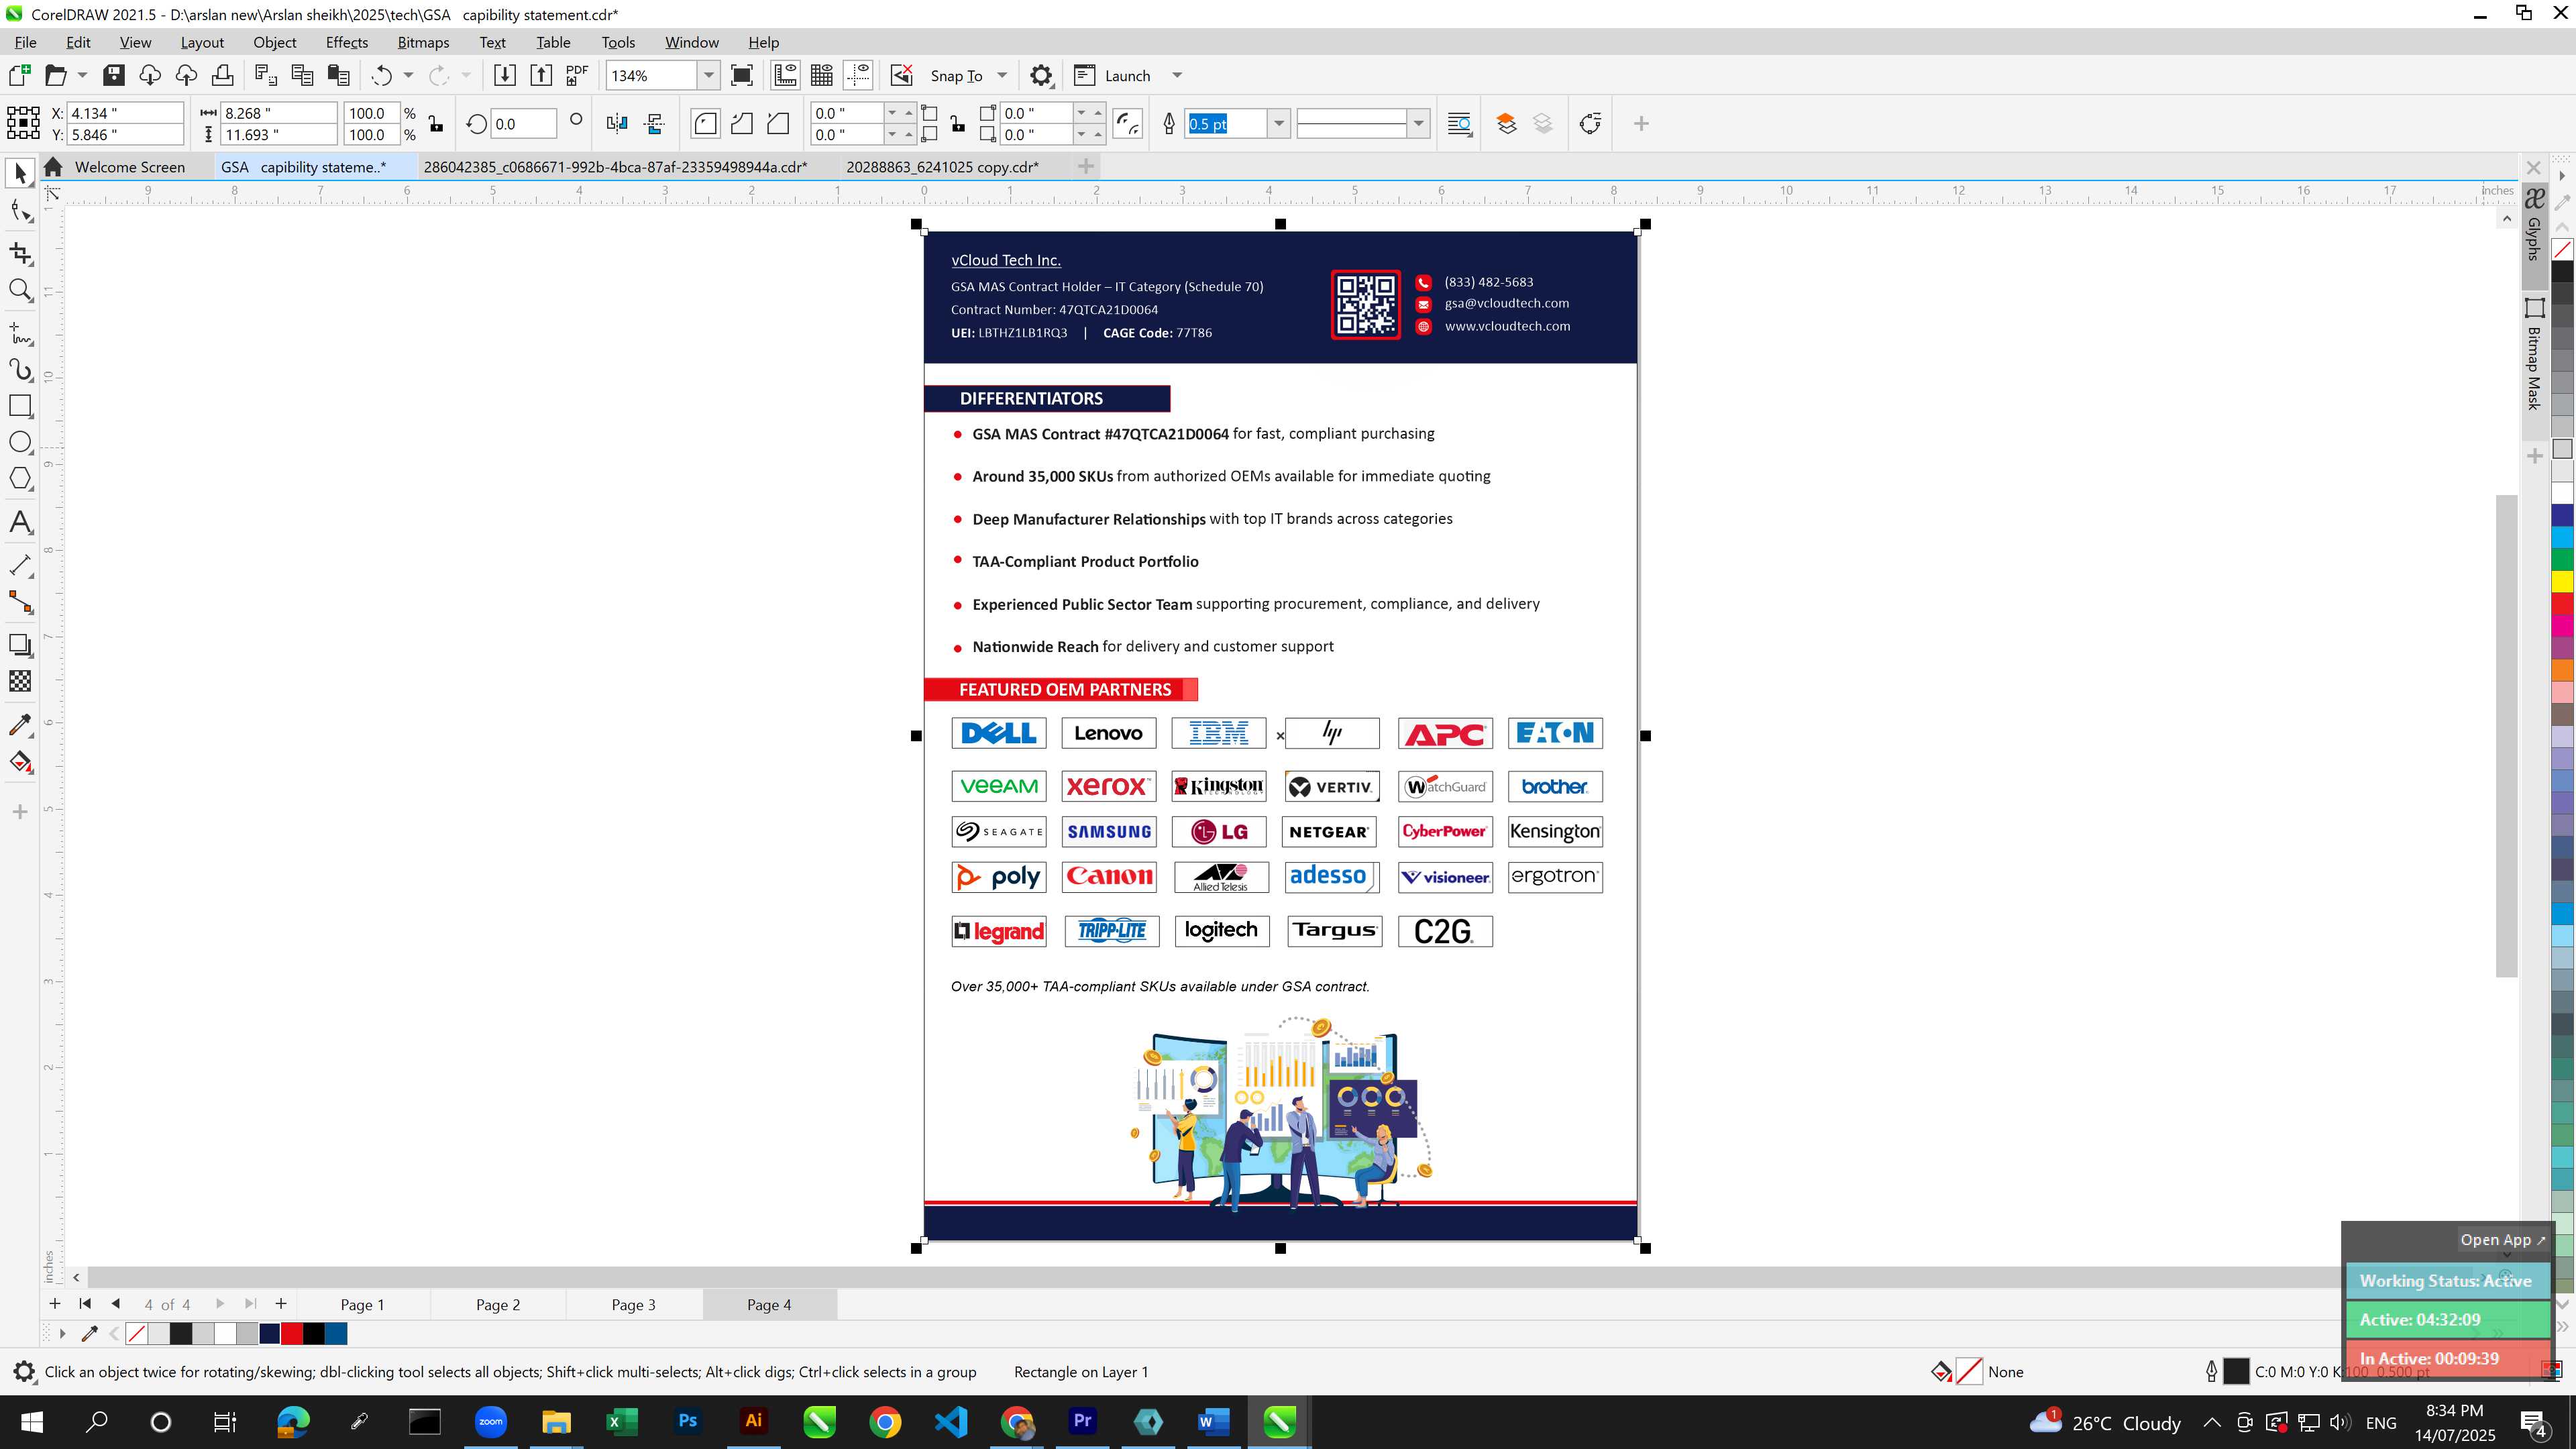Toggle Show Guidelines button
This screenshot has width=2576, height=1449.
[x=858, y=76]
